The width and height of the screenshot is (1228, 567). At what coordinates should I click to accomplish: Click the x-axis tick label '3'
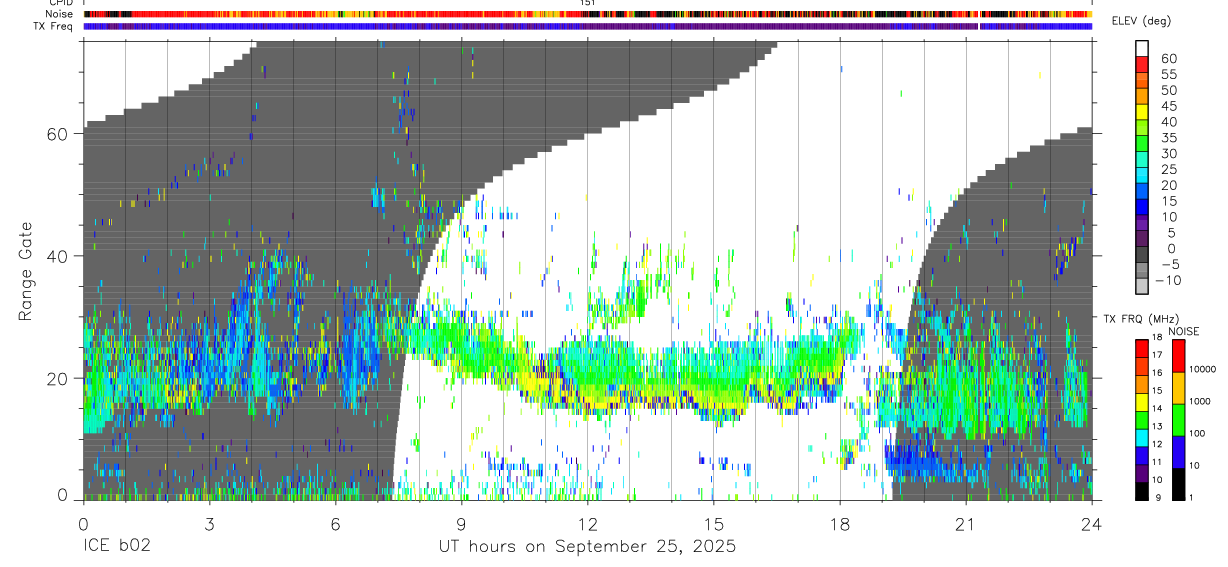click(x=209, y=523)
